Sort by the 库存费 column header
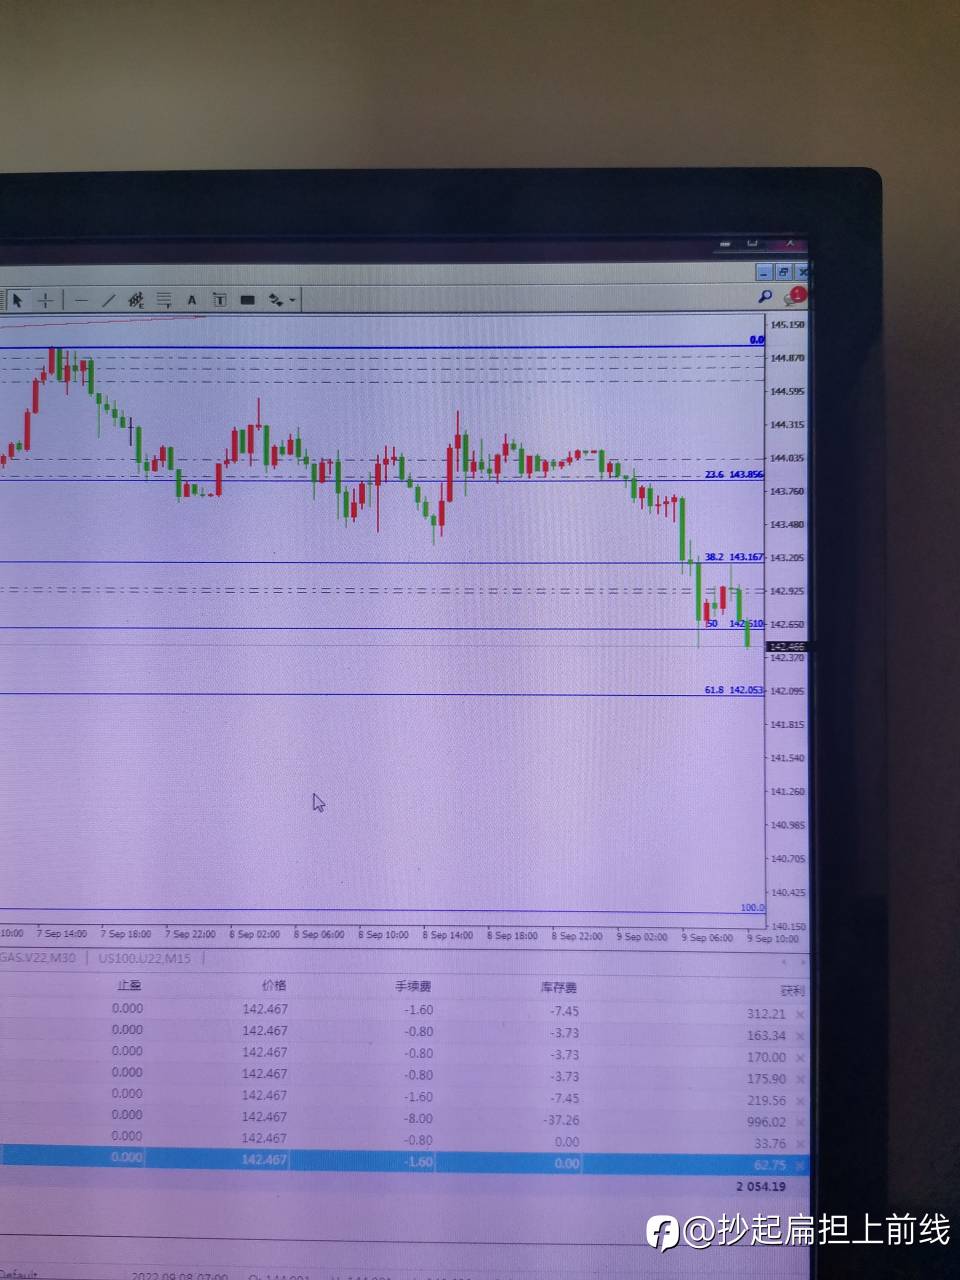The image size is (960, 1280). click(558, 987)
